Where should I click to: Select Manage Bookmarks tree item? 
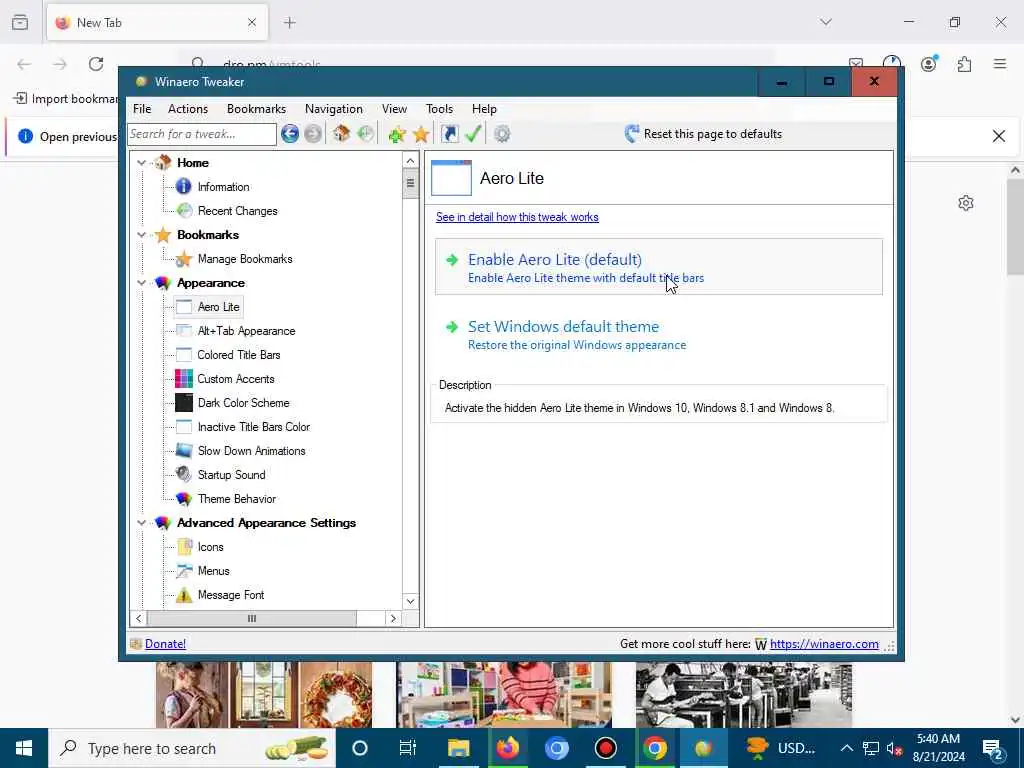[245, 259]
